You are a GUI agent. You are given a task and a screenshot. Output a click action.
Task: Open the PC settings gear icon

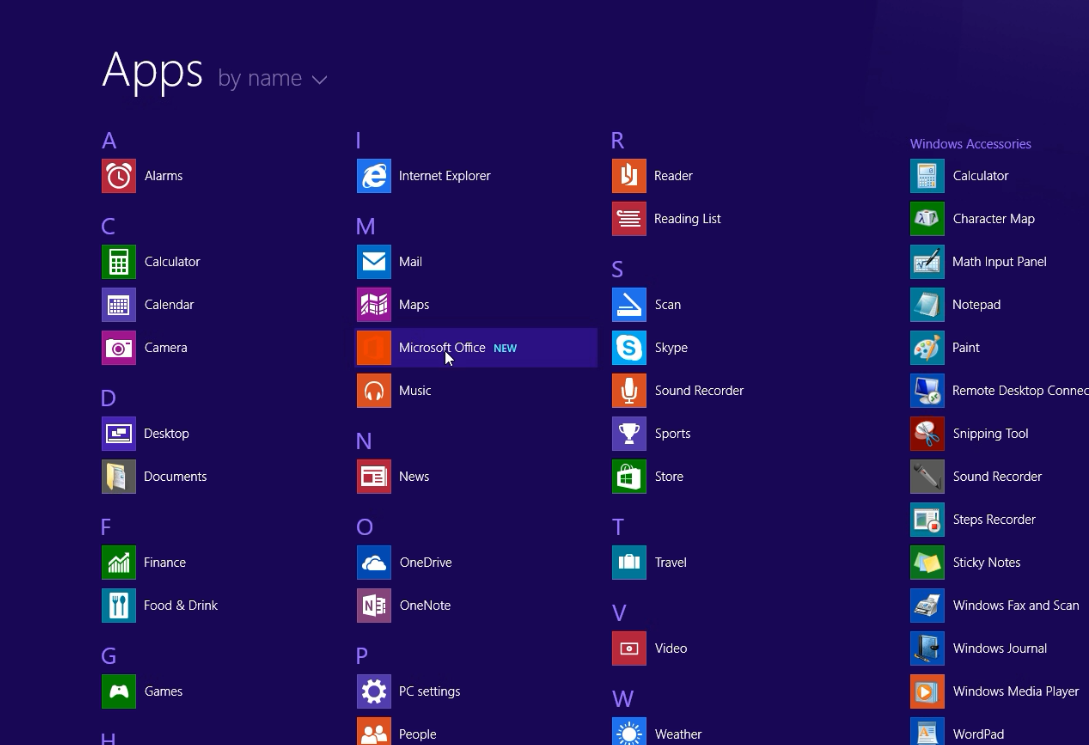[374, 692]
